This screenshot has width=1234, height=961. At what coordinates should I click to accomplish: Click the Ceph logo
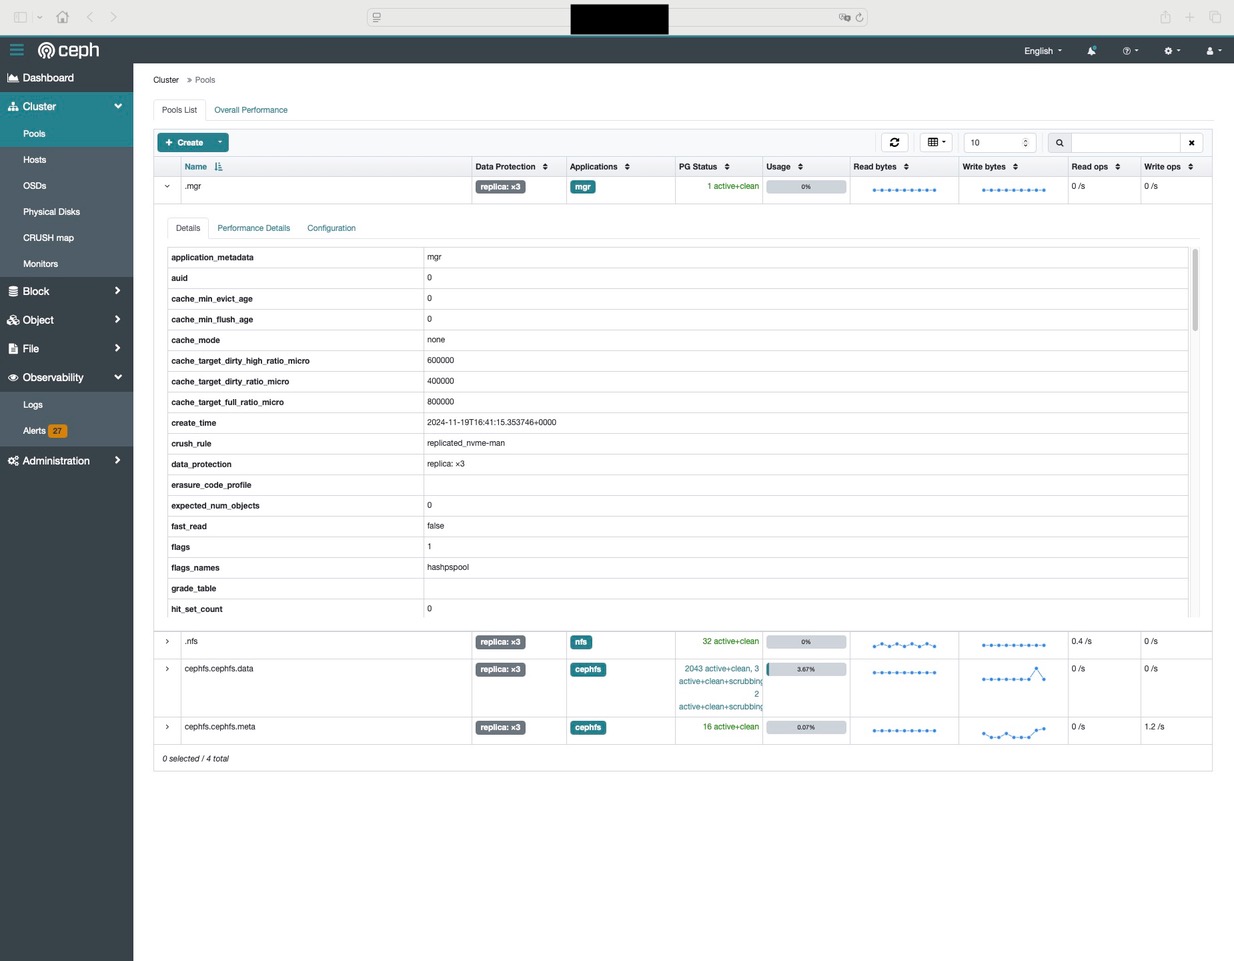[x=68, y=50]
